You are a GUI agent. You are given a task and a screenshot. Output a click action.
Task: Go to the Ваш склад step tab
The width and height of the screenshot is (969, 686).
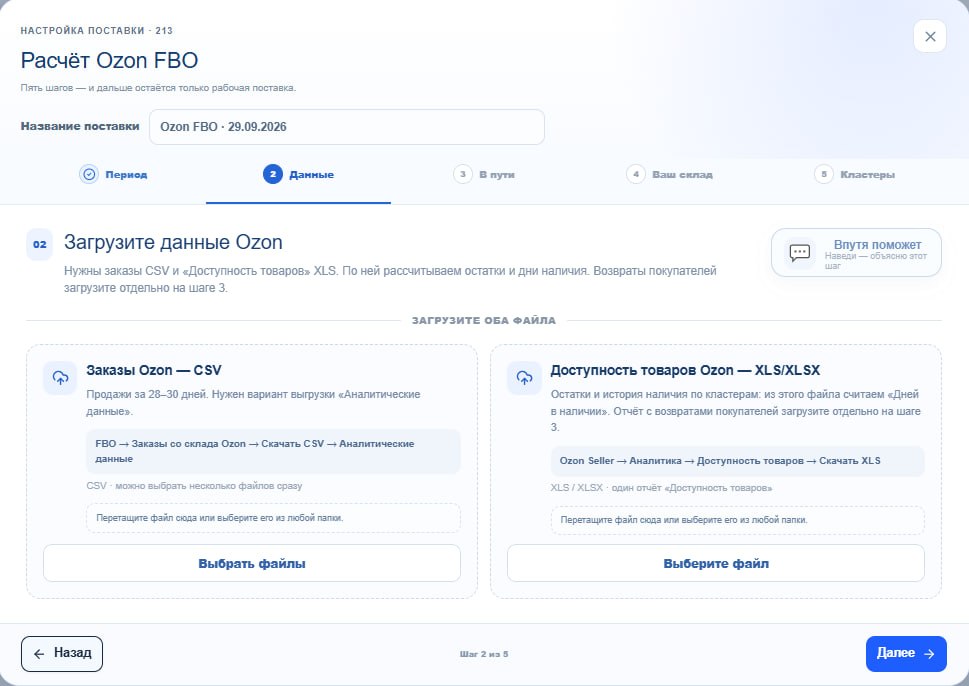[x=669, y=175]
